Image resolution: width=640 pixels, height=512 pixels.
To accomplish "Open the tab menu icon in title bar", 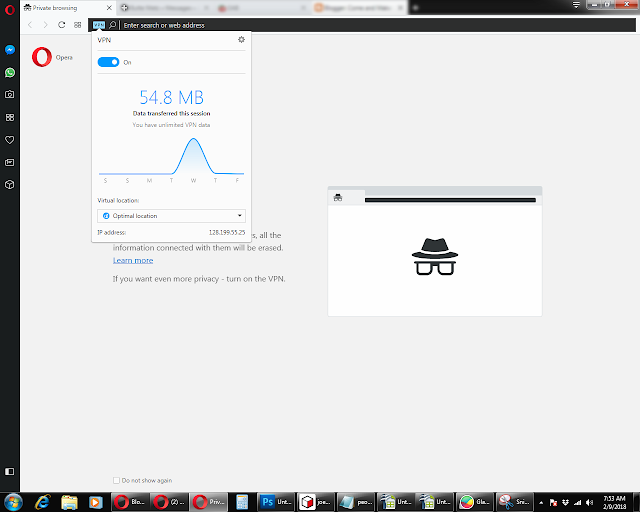I will 576,5.
